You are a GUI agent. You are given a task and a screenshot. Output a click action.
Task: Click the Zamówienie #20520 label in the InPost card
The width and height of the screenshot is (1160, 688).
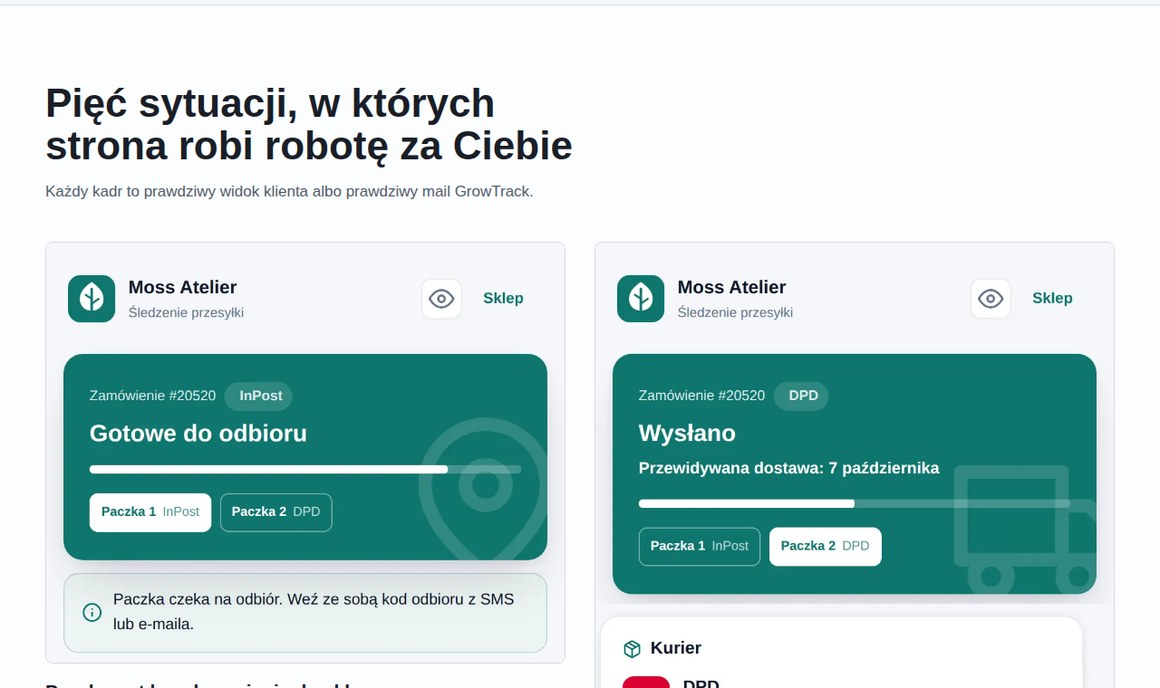(152, 396)
